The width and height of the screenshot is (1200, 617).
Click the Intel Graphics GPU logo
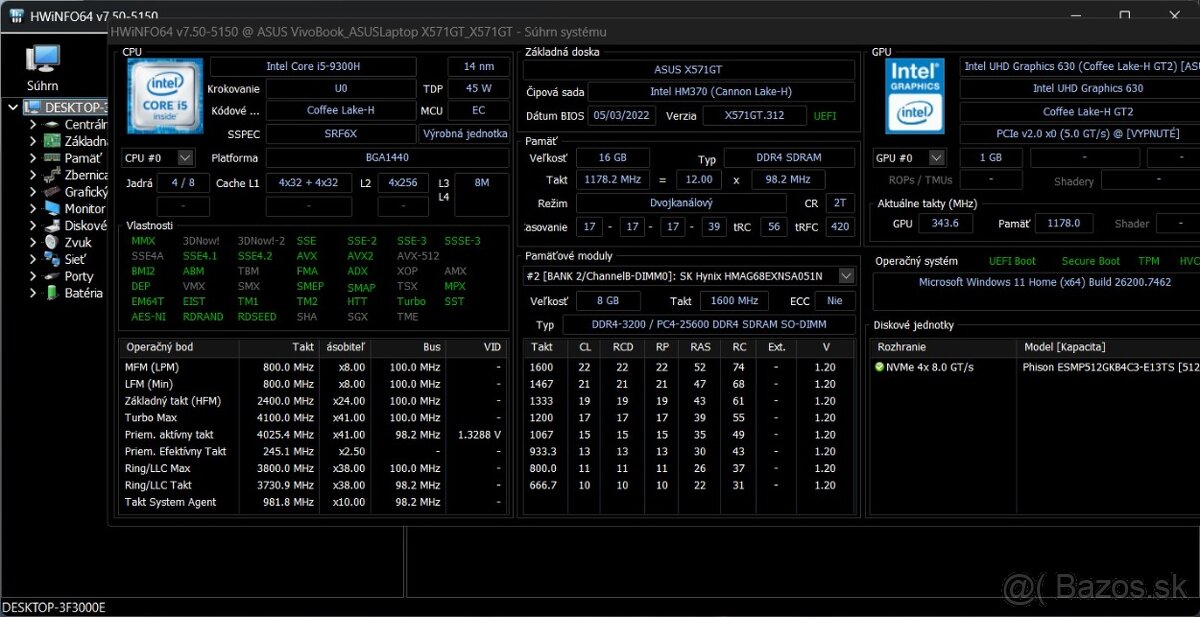coord(914,97)
